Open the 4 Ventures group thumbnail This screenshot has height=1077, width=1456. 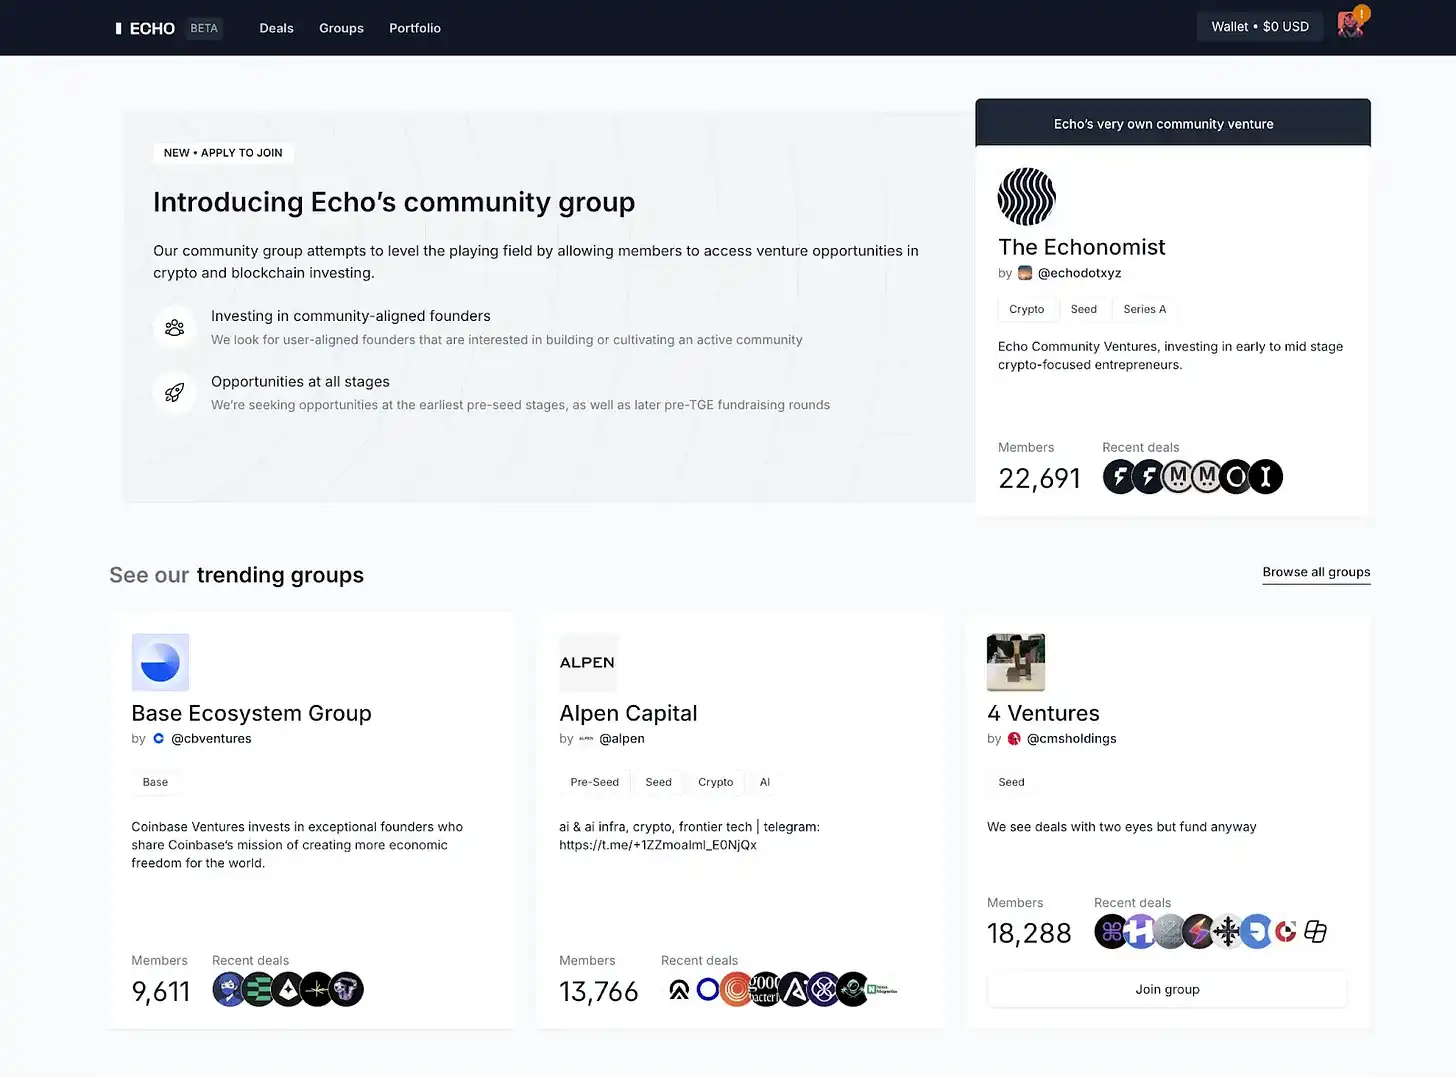click(1015, 662)
